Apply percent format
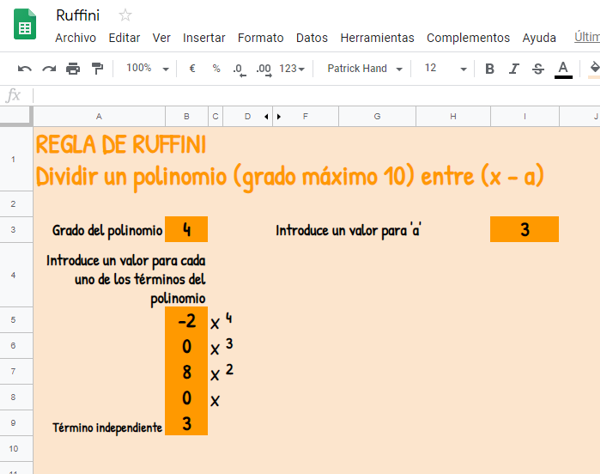Screen dimensions: 600x474 pyautogui.click(x=217, y=68)
